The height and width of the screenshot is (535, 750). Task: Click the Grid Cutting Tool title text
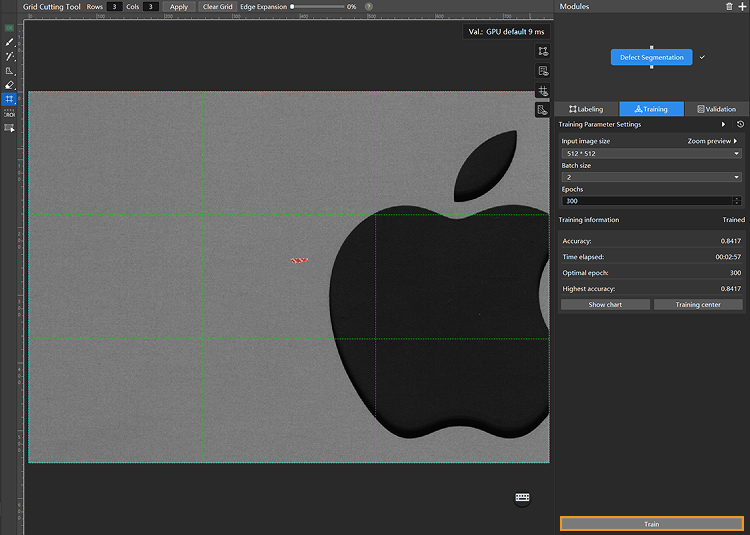52,7
